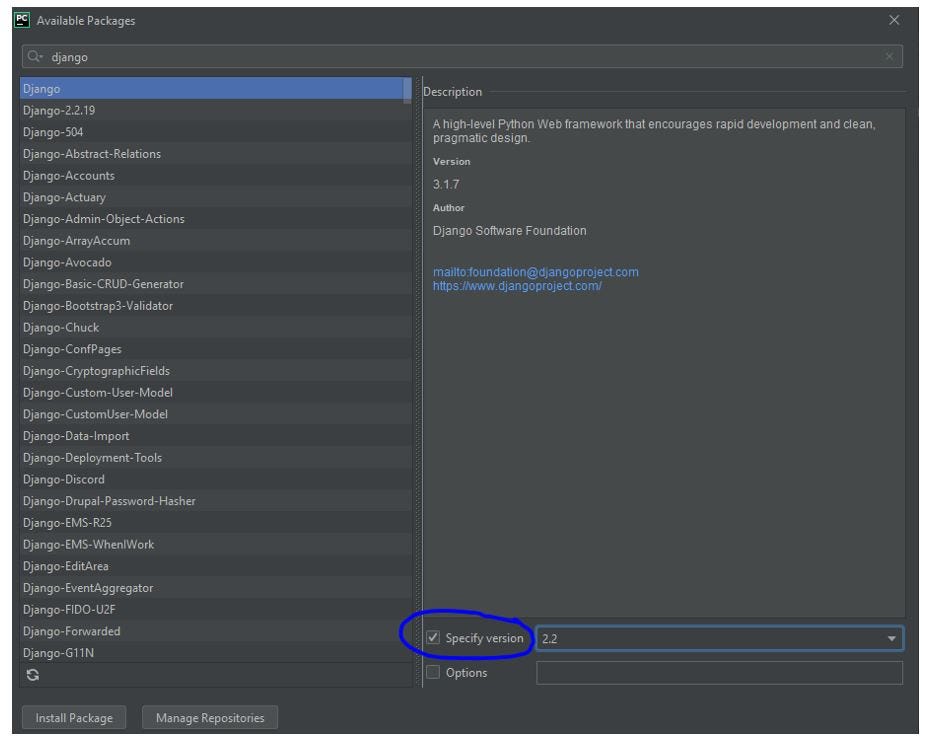
Task: Click the magnifier icon in search field
Action: tap(34, 57)
